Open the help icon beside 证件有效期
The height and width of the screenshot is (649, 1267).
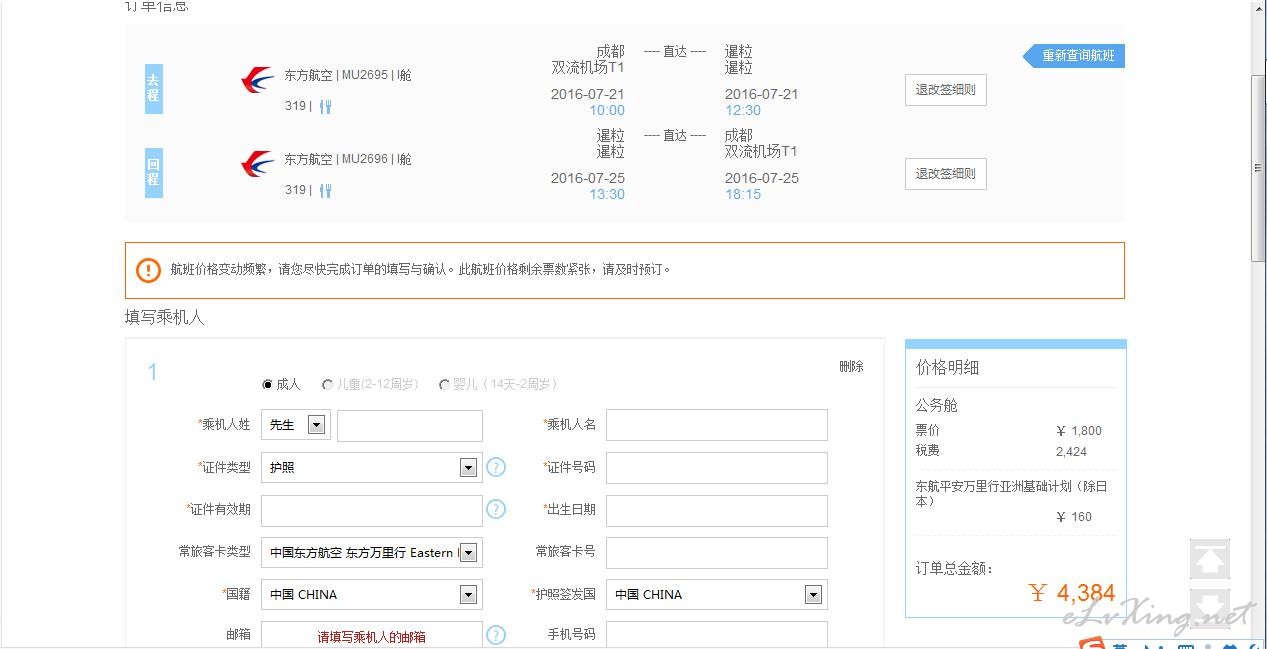[496, 509]
